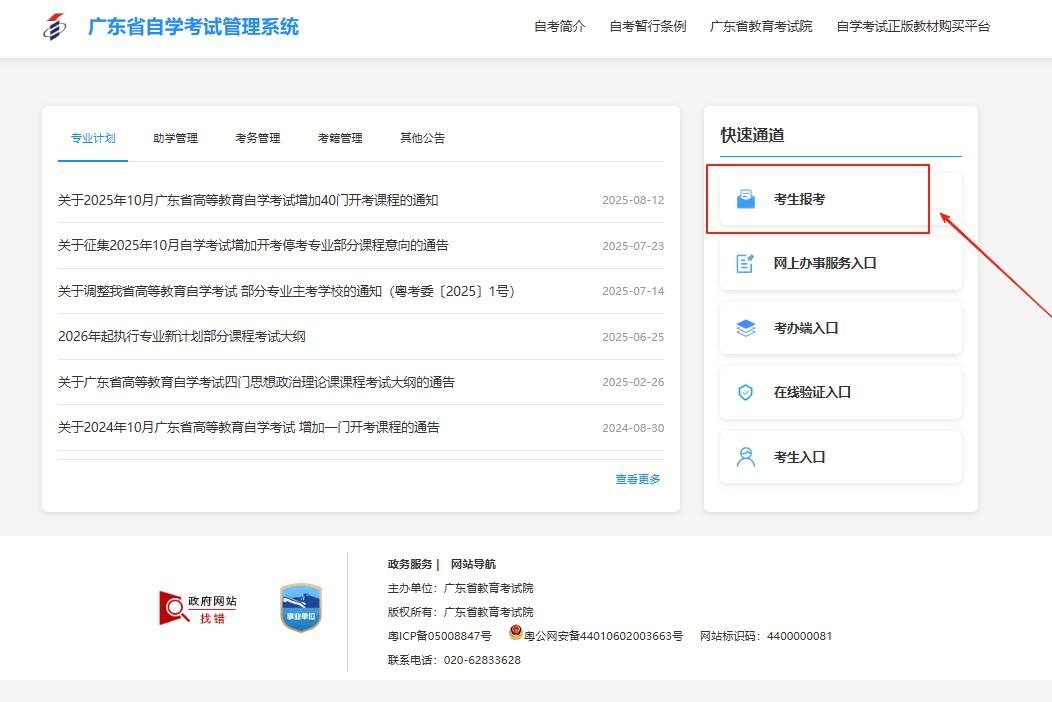
Task: Open 自考简介 in top navigation
Action: pos(560,27)
